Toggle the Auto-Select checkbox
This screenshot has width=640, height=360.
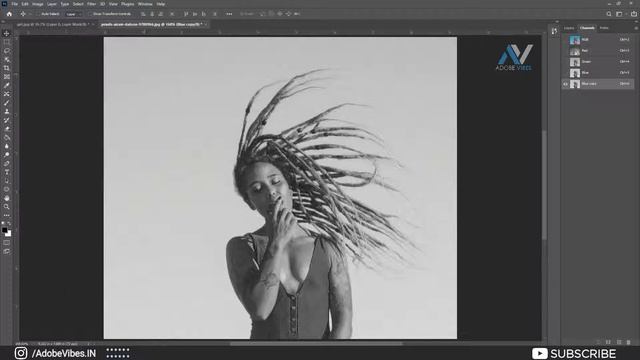pyautogui.click(x=39, y=14)
